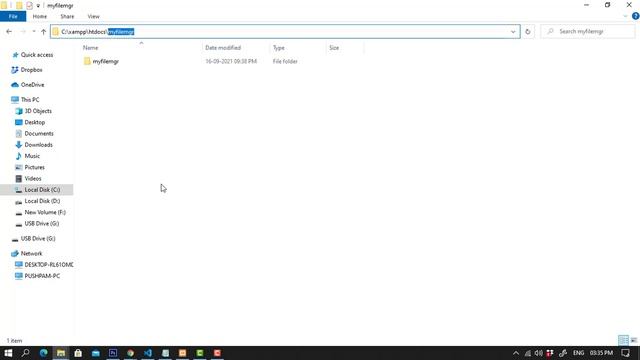Go back using the Back arrow

coord(9,31)
